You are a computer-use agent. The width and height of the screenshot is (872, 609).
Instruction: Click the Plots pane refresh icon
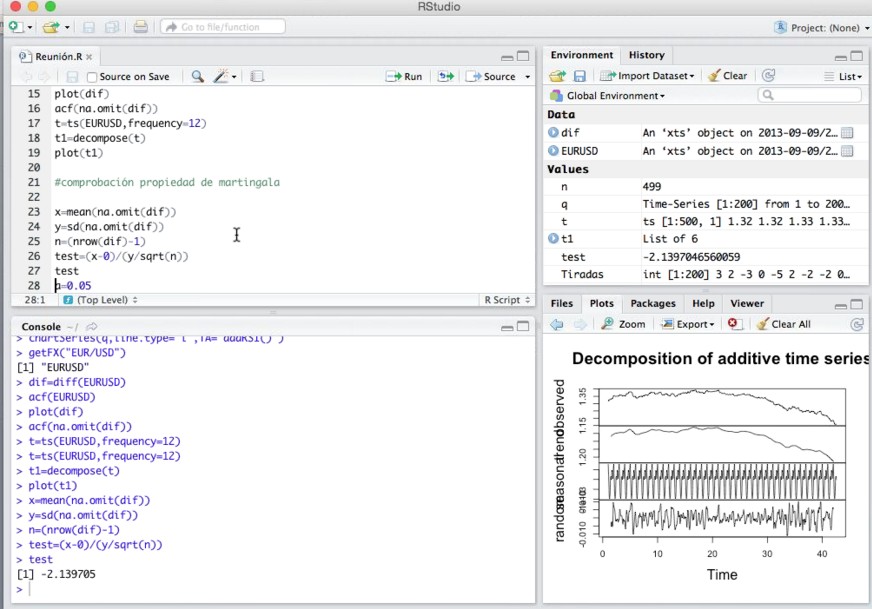tap(857, 324)
